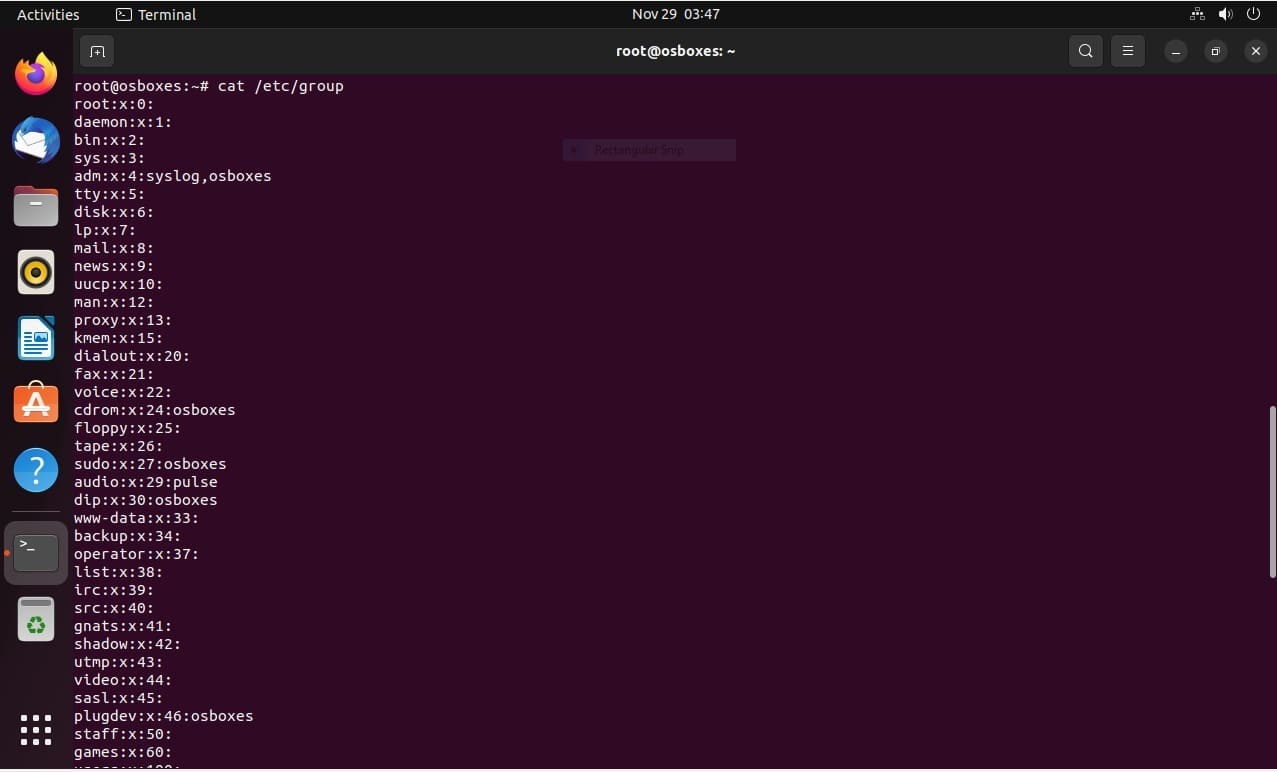1277x772 pixels.
Task: Click the line 'cdrom:x:24:osboxes'
Action: click(x=155, y=410)
